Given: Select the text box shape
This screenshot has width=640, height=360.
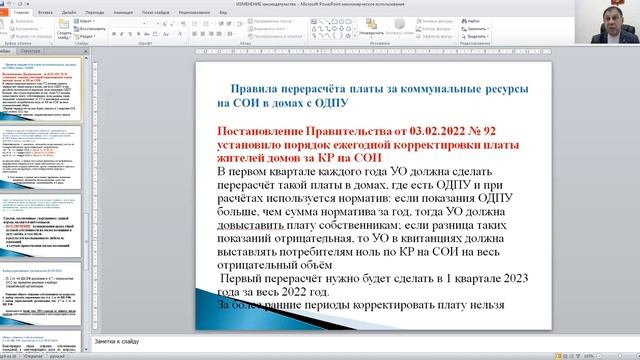Looking at the screenshot, I should click(x=313, y=21).
